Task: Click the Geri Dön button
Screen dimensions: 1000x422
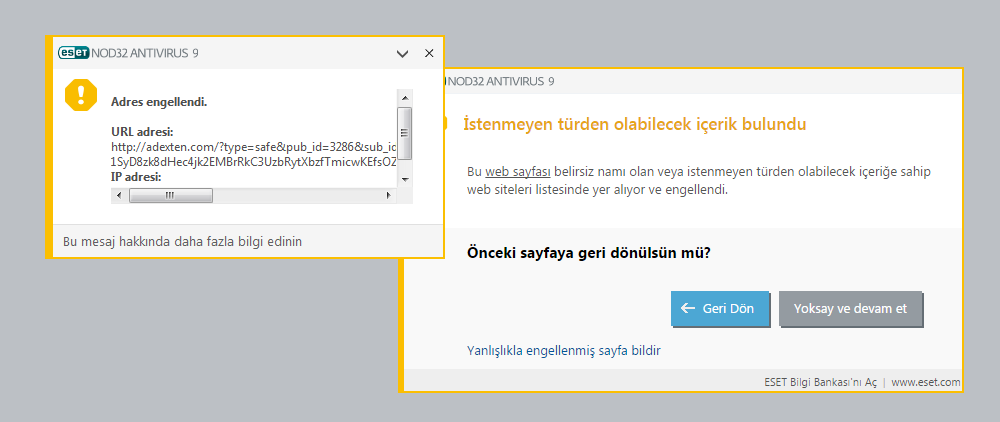Action: 720,309
